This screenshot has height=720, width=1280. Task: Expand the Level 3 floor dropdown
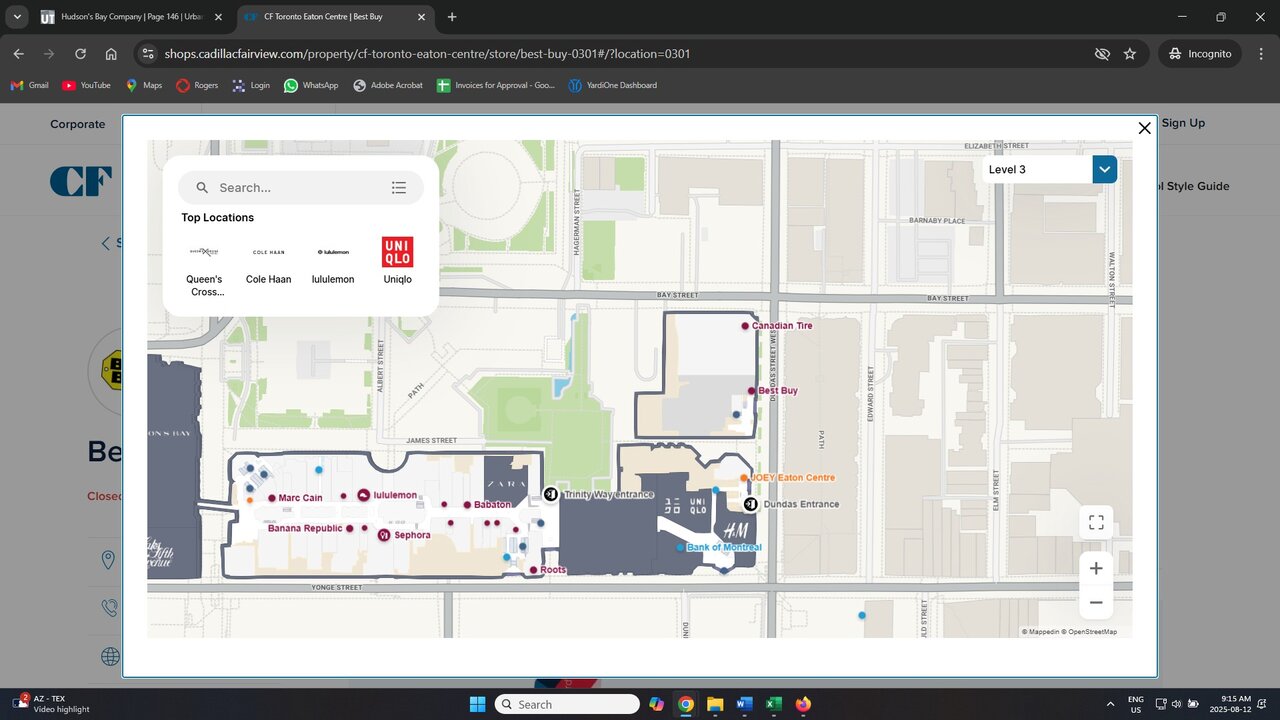pos(1104,170)
